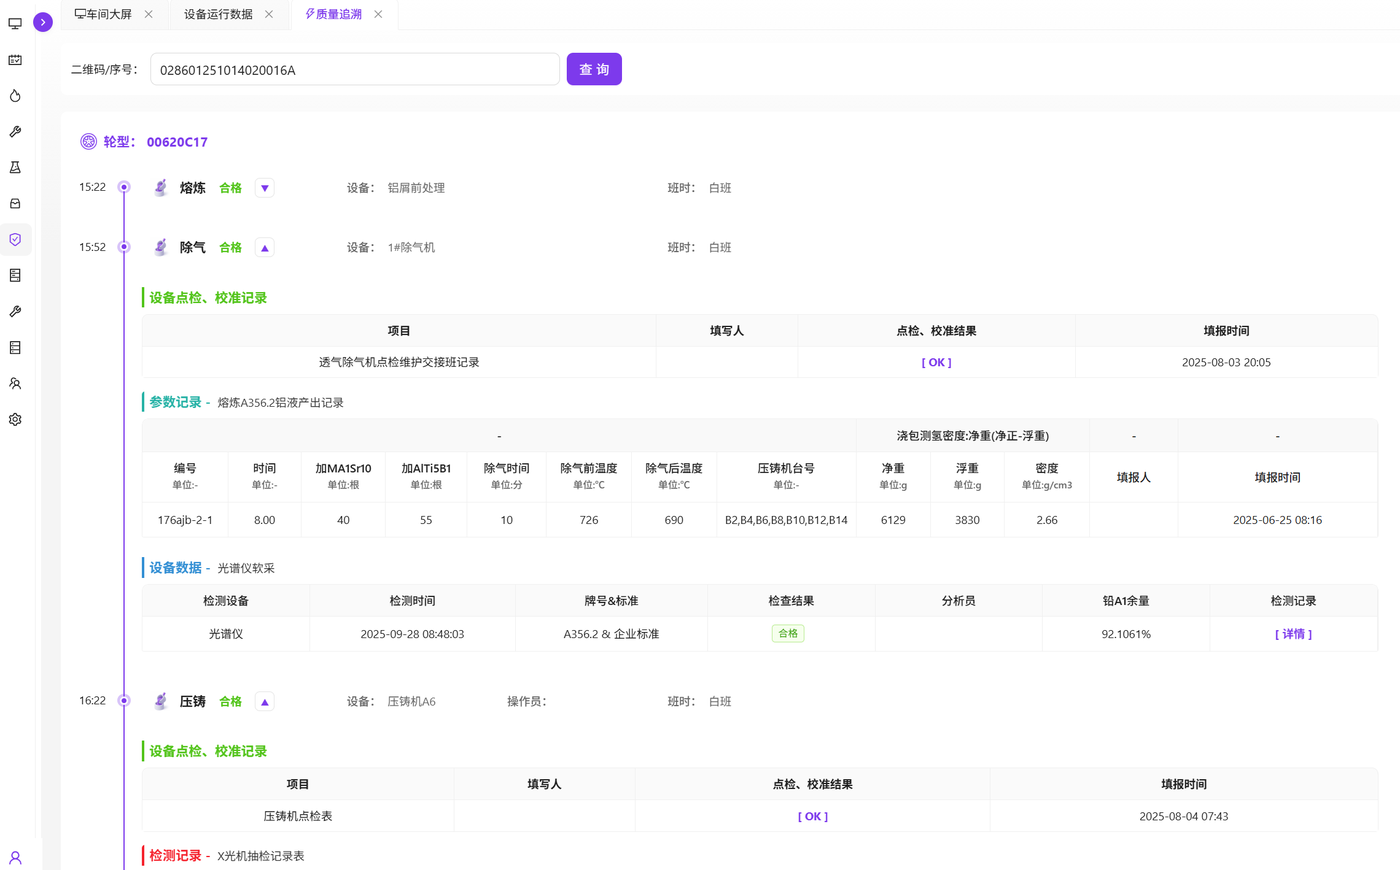
Task: Click the 透气除气机点检维护交接班记录 row name
Action: (x=399, y=363)
